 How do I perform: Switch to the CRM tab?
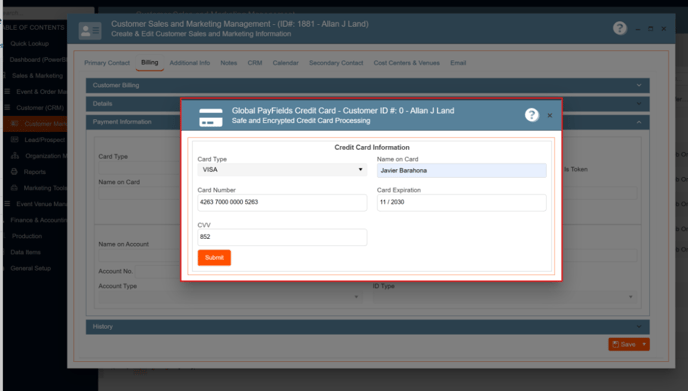[x=255, y=63]
